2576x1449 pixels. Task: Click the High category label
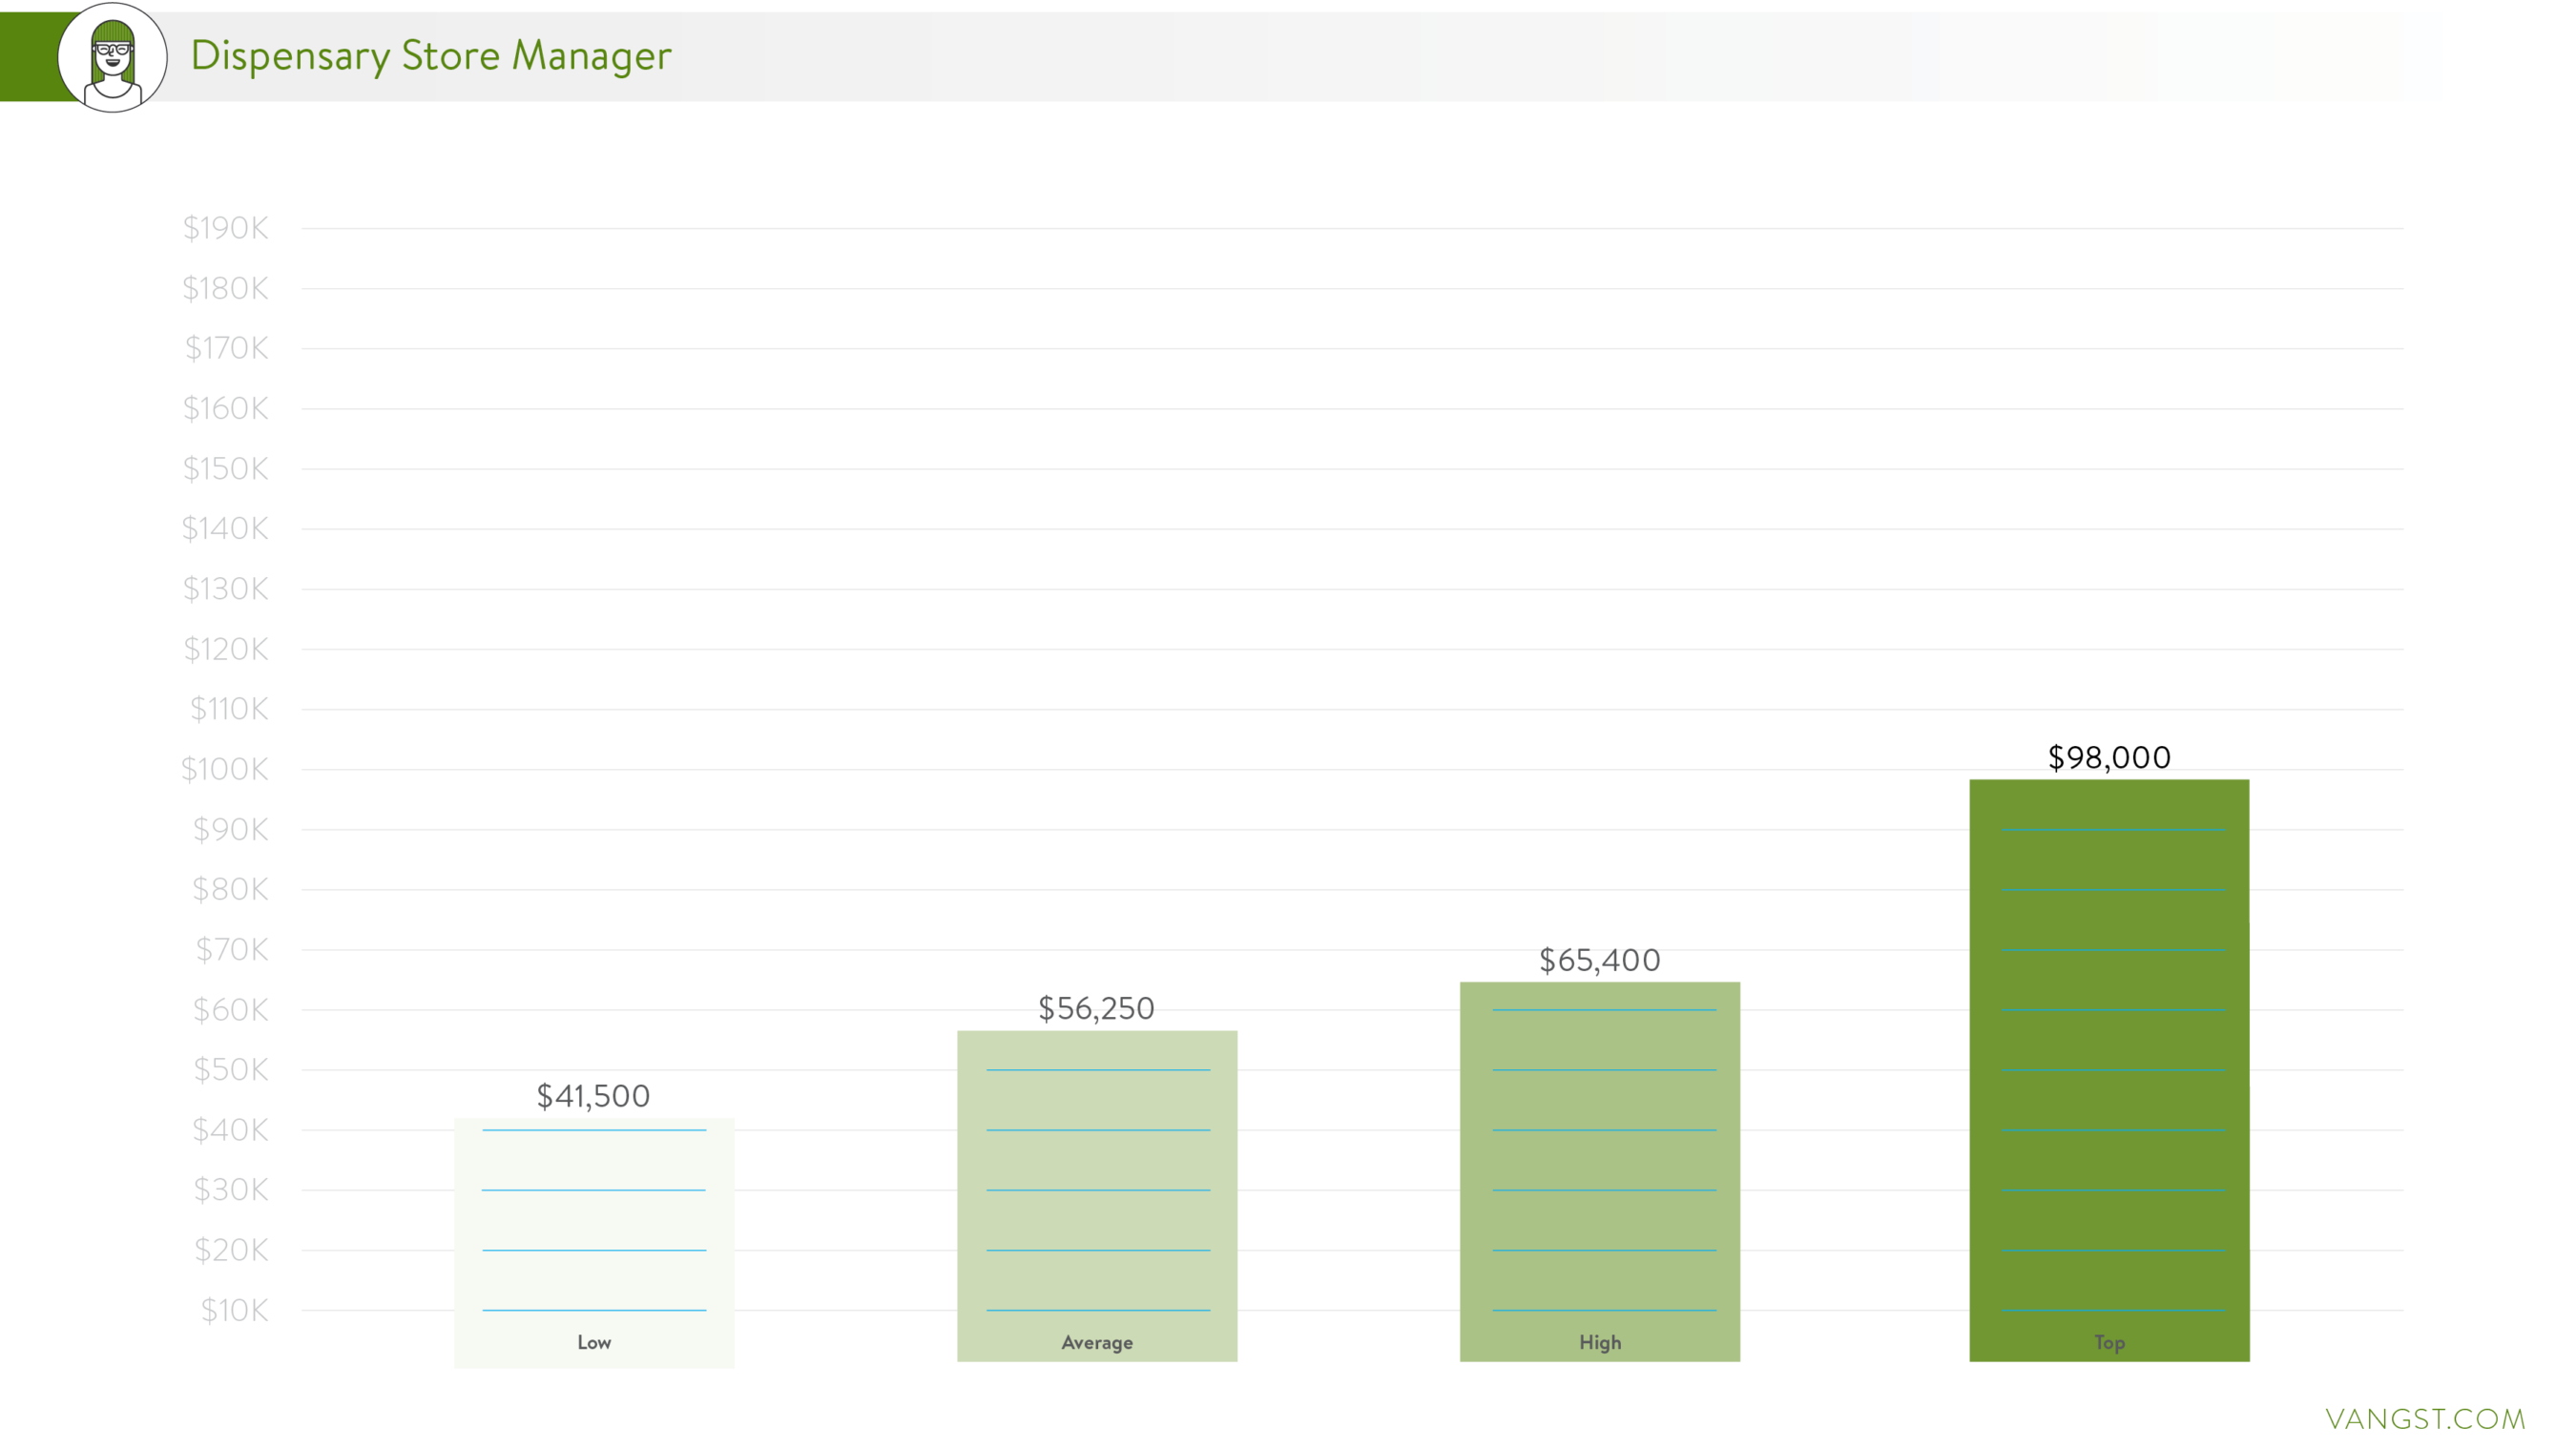coord(1600,1342)
